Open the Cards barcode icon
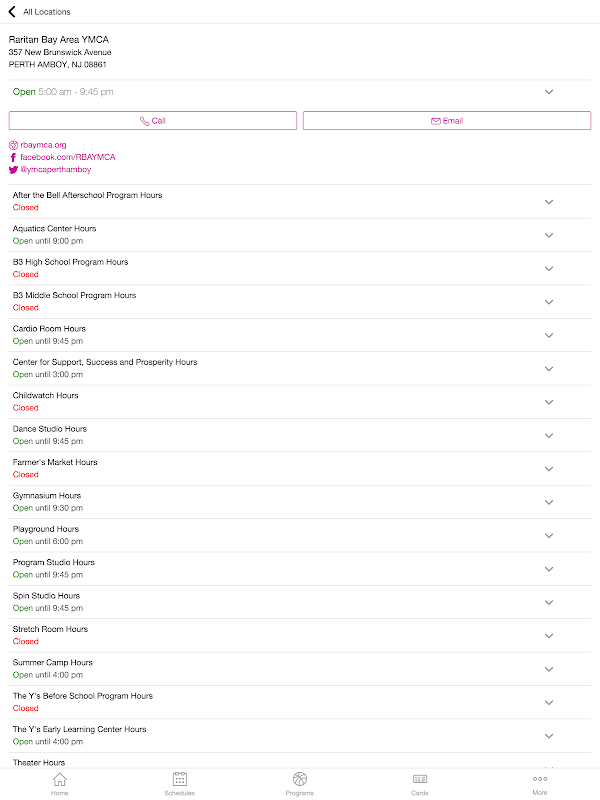 [x=420, y=779]
